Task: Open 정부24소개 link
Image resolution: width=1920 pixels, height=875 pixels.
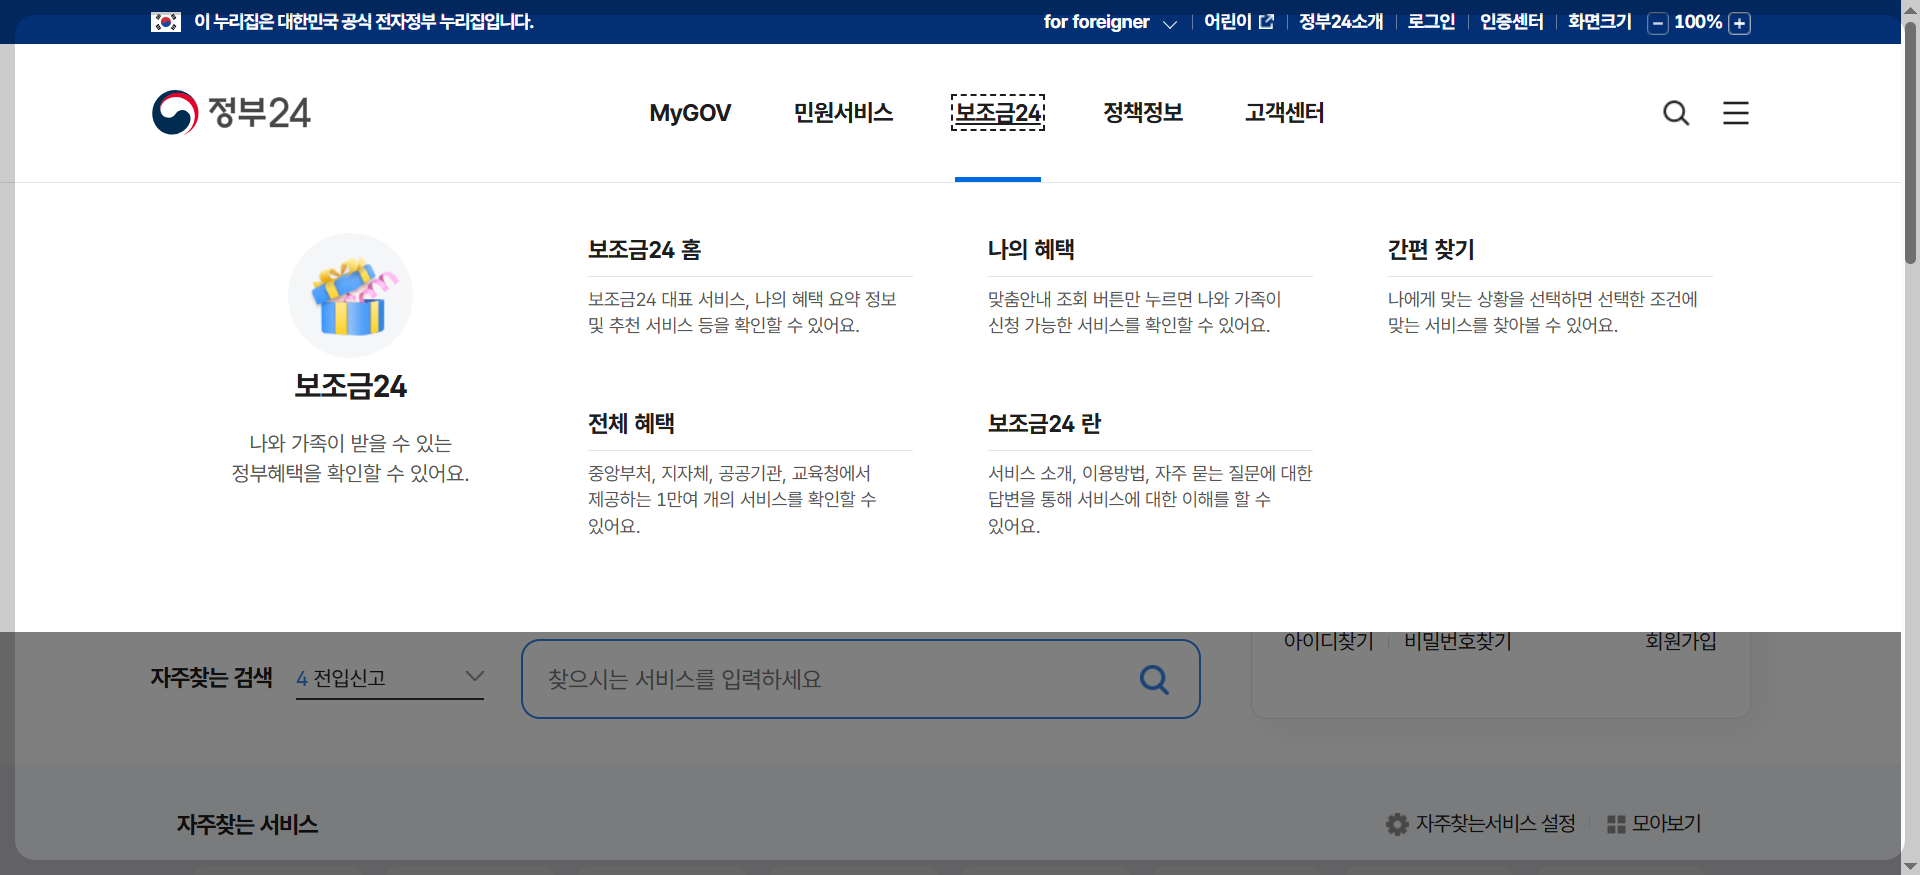Action: point(1341,22)
